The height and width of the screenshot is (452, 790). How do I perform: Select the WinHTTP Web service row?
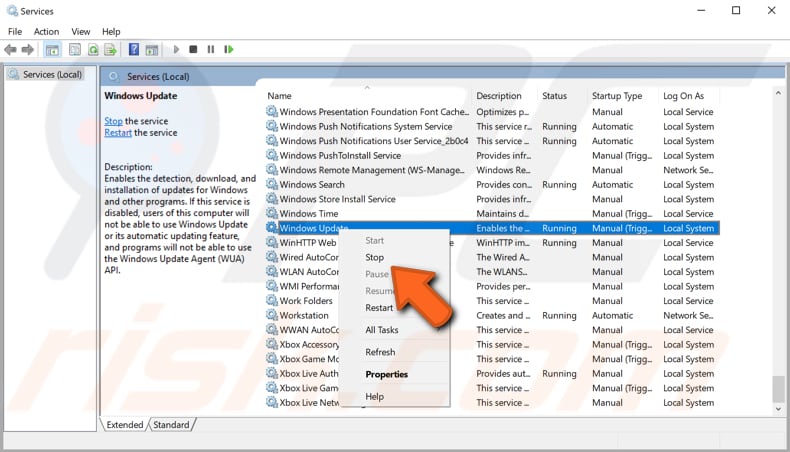[492, 243]
